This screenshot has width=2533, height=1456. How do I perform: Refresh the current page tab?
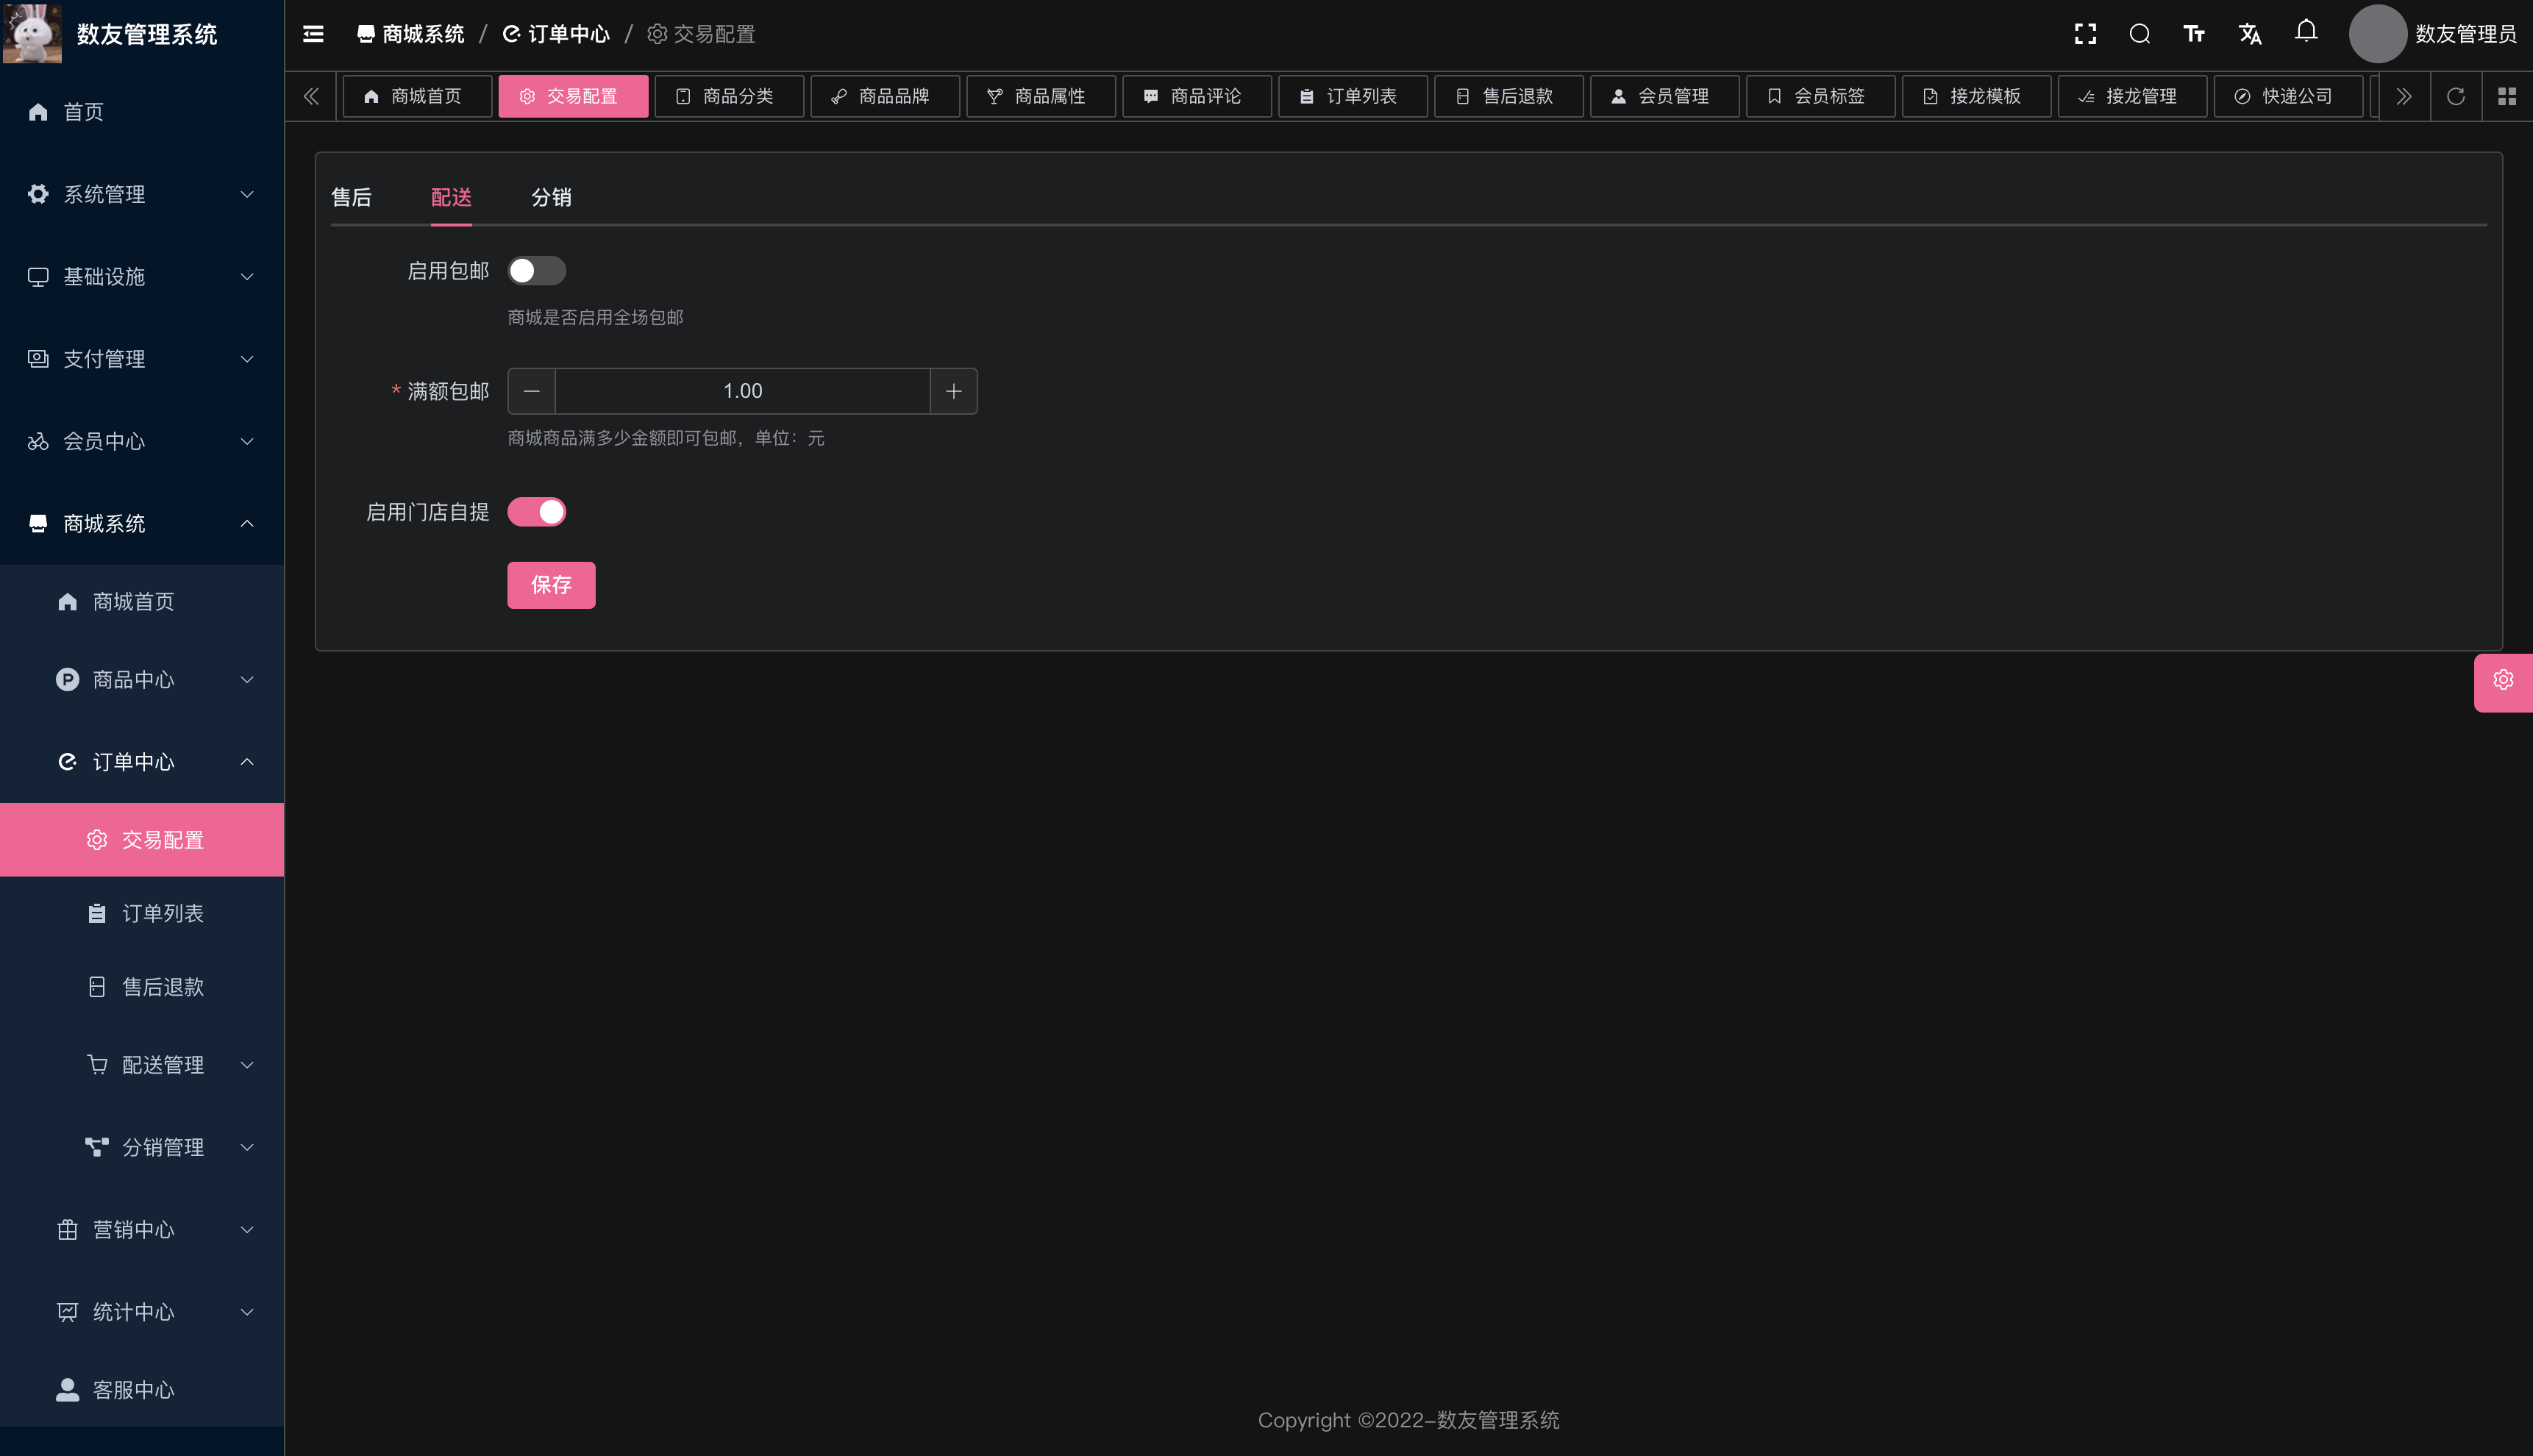[x=2455, y=96]
